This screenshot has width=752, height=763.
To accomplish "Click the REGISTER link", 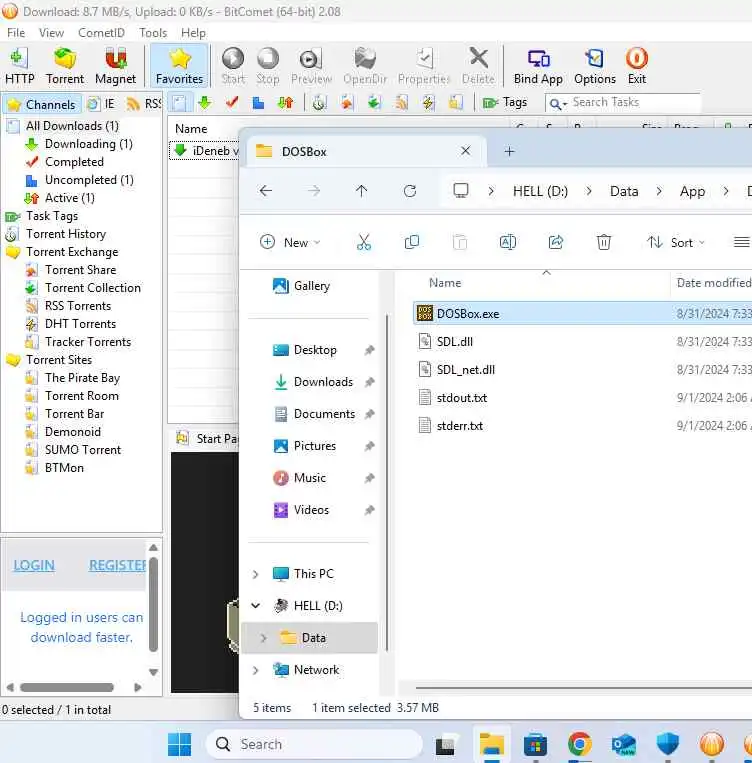I will 117,565.
